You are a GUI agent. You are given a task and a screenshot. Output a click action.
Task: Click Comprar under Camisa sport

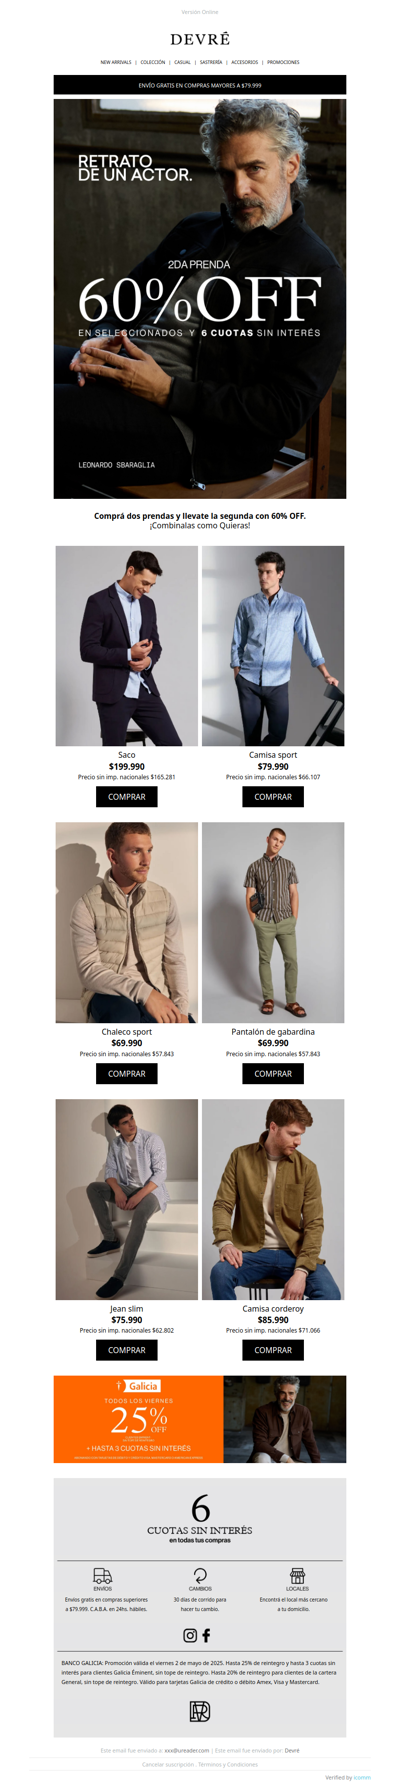[273, 797]
